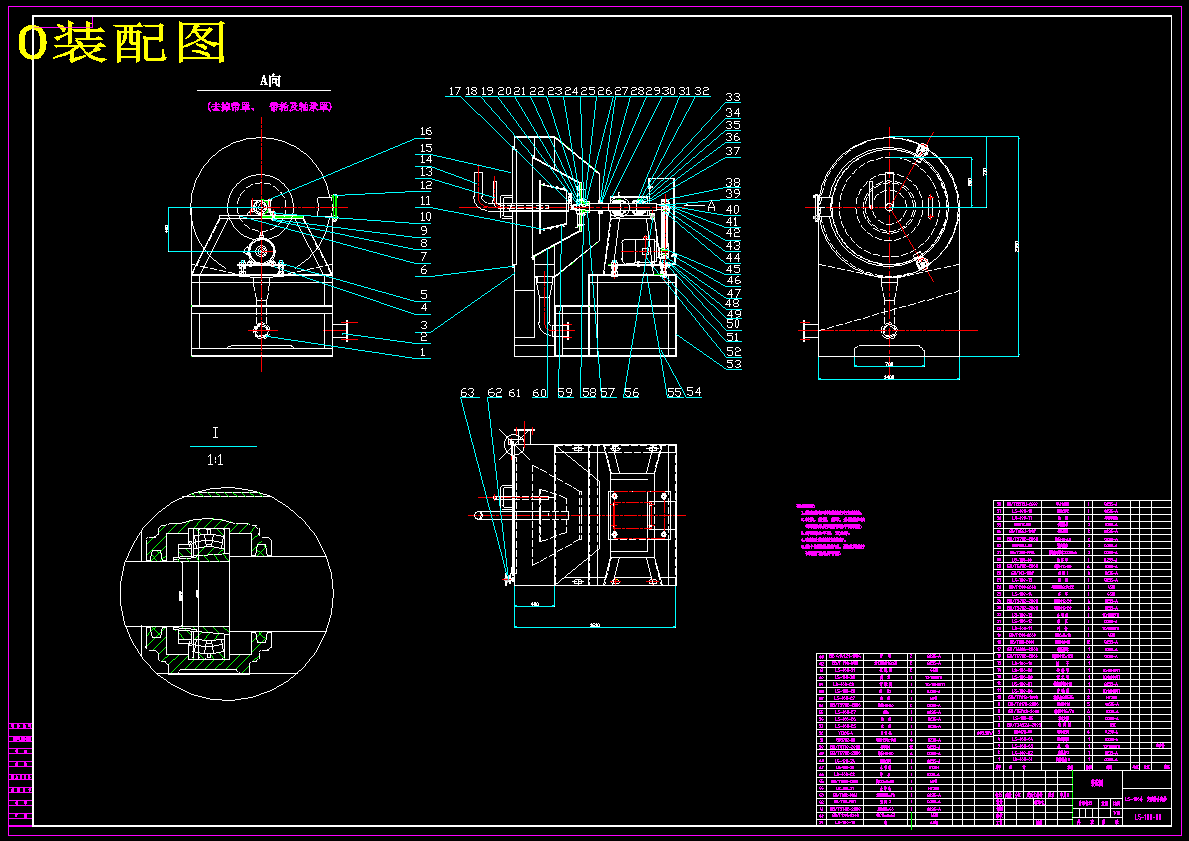Select part number 10 label

point(425,217)
